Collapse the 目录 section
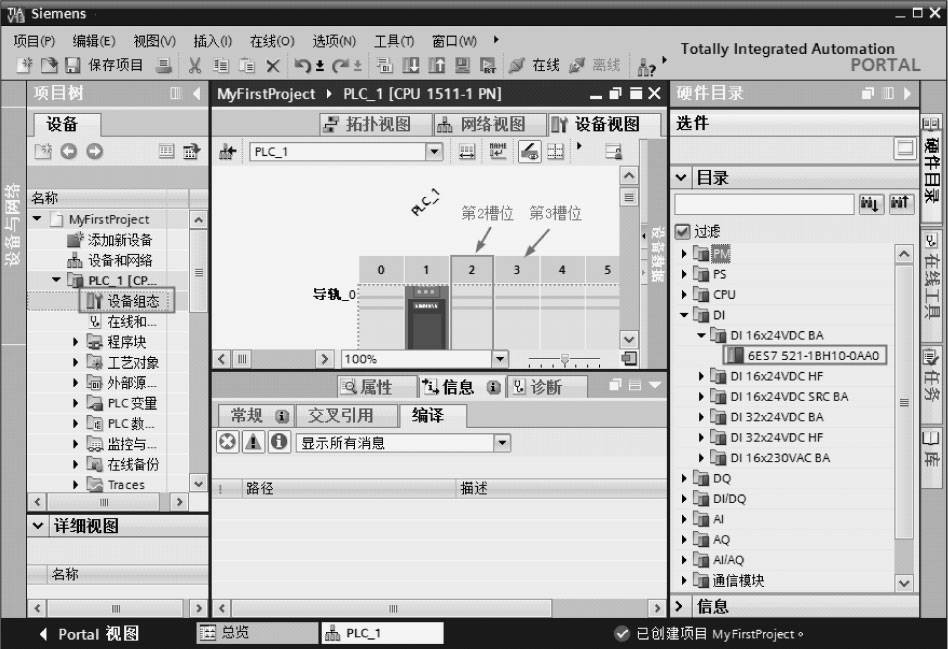This screenshot has width=948, height=649. coord(681,178)
